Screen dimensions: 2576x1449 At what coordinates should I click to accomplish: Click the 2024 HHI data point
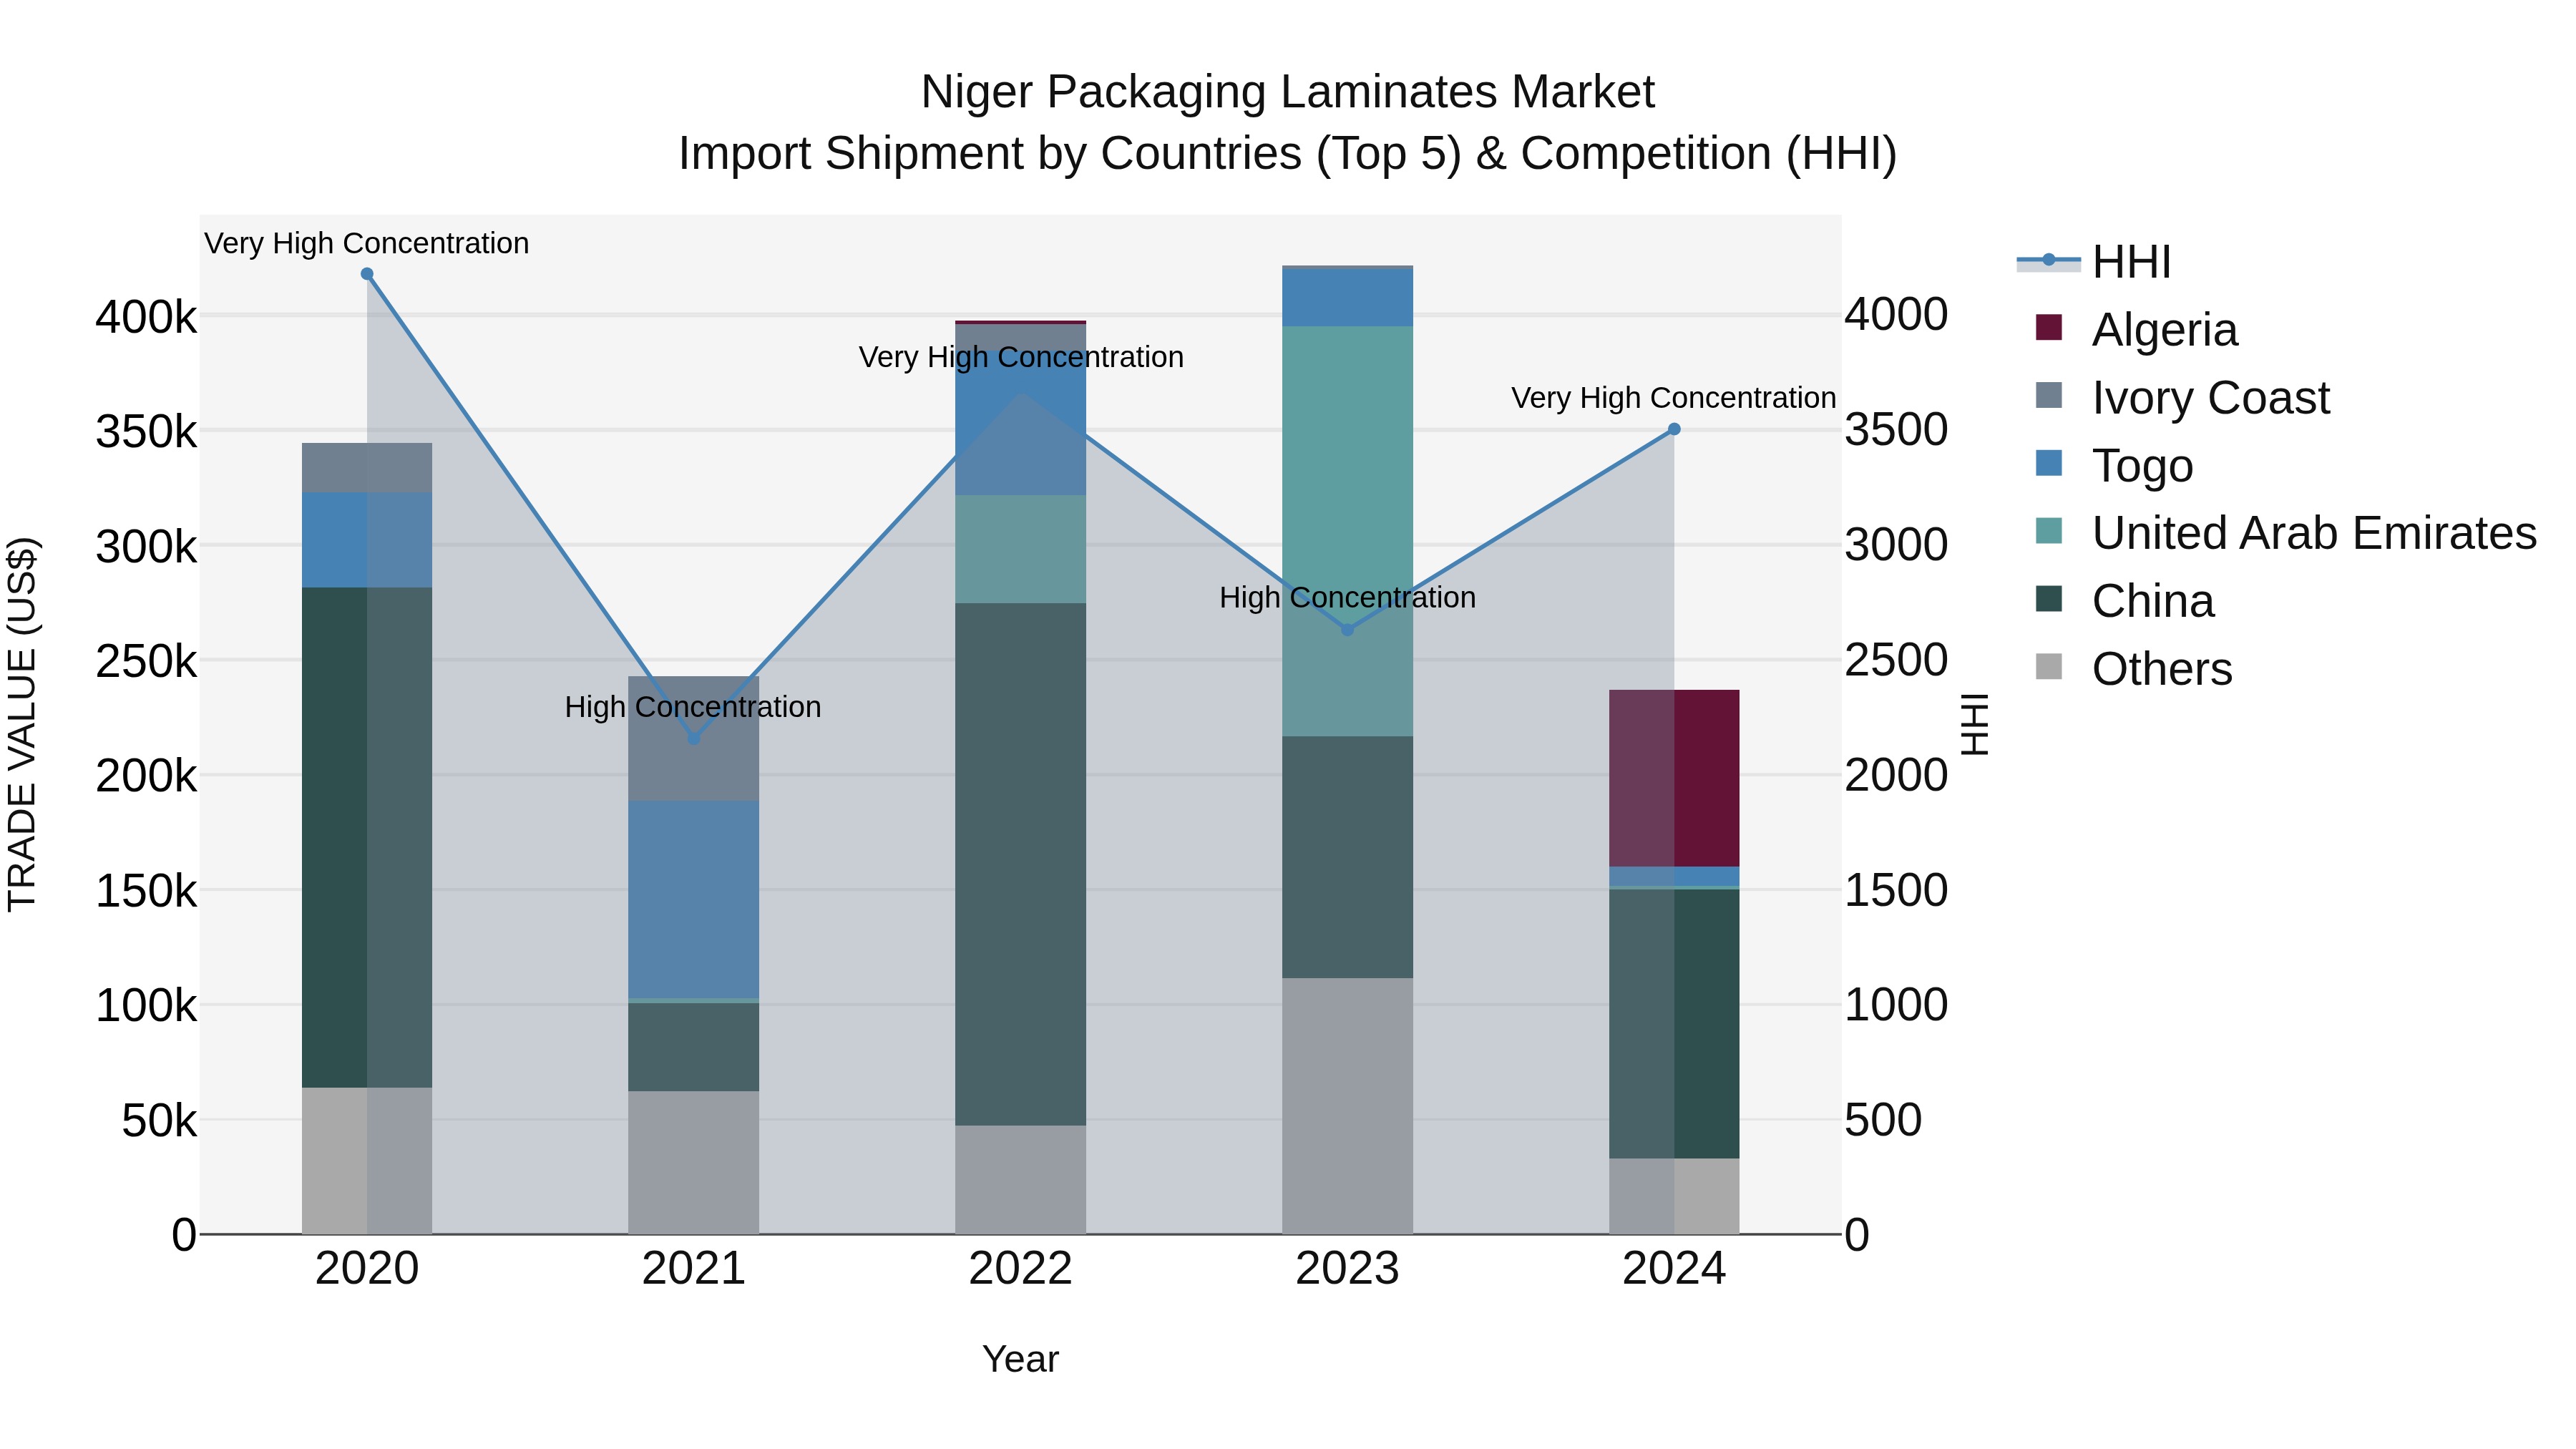click(x=1674, y=429)
